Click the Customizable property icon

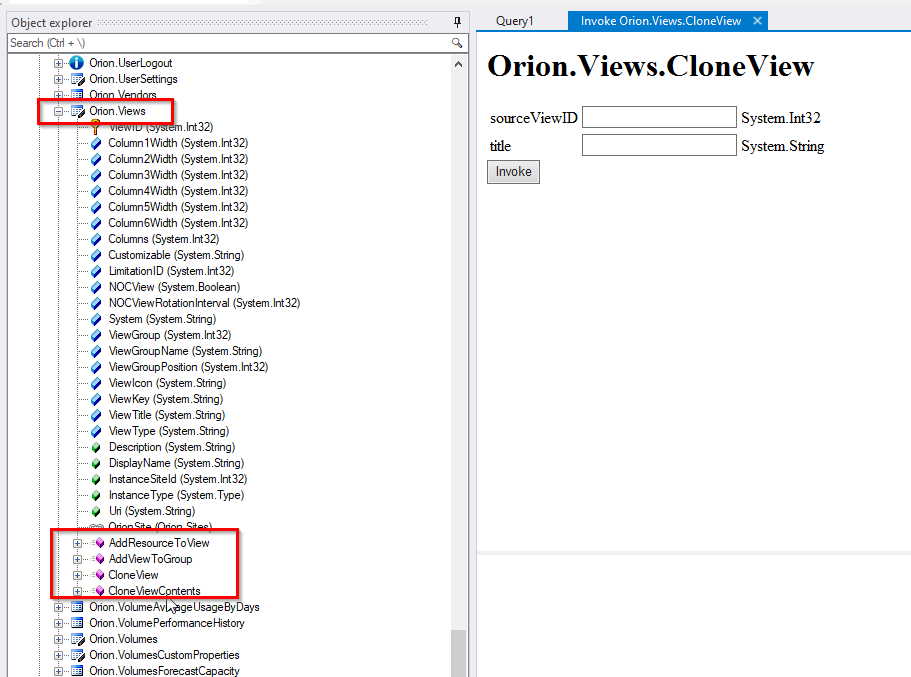[96, 255]
